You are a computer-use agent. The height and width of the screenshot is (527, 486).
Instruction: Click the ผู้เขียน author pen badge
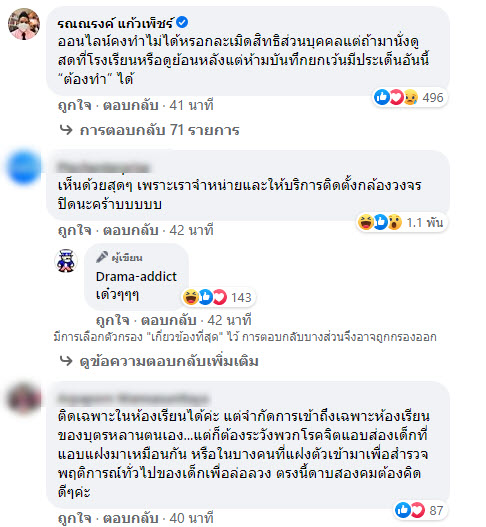point(119,257)
